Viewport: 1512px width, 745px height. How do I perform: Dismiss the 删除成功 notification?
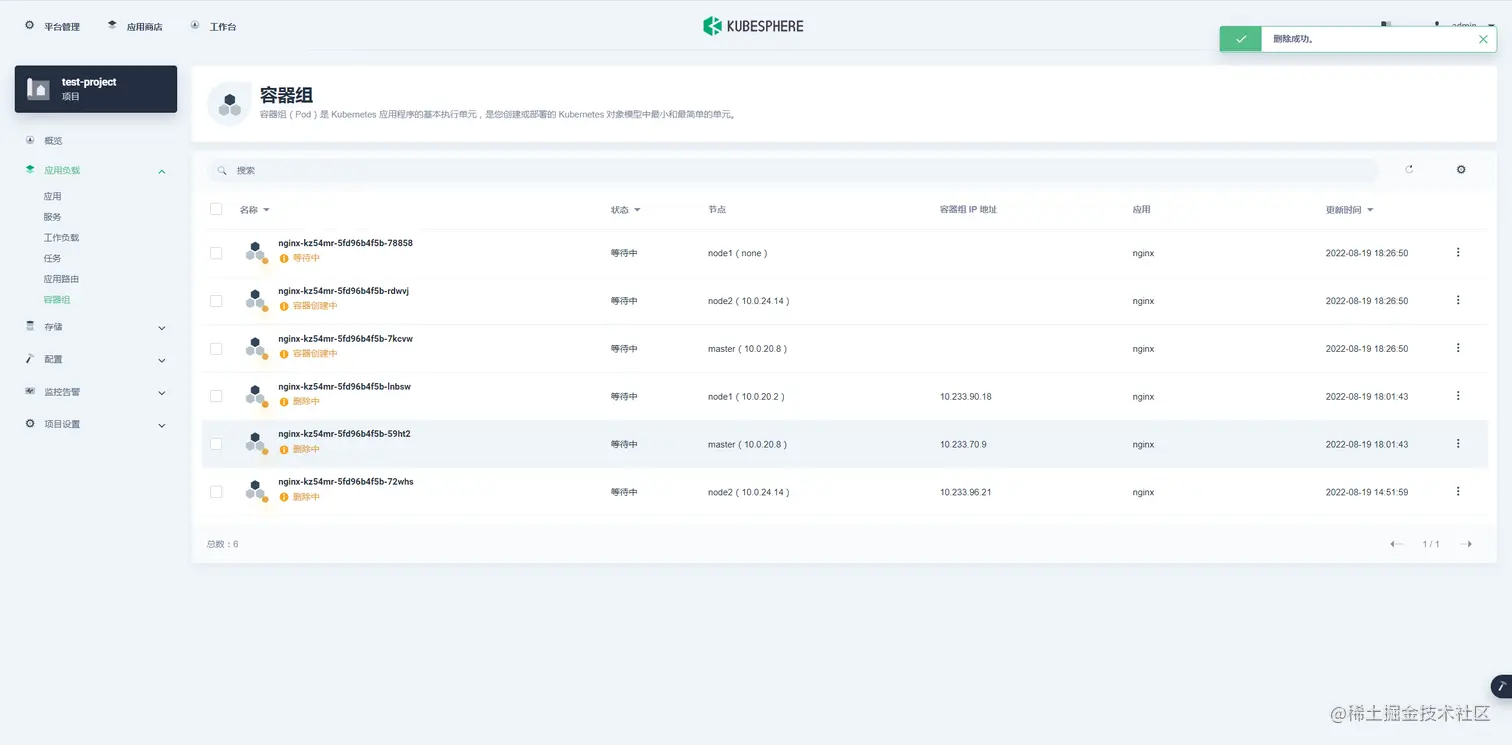tap(1483, 39)
